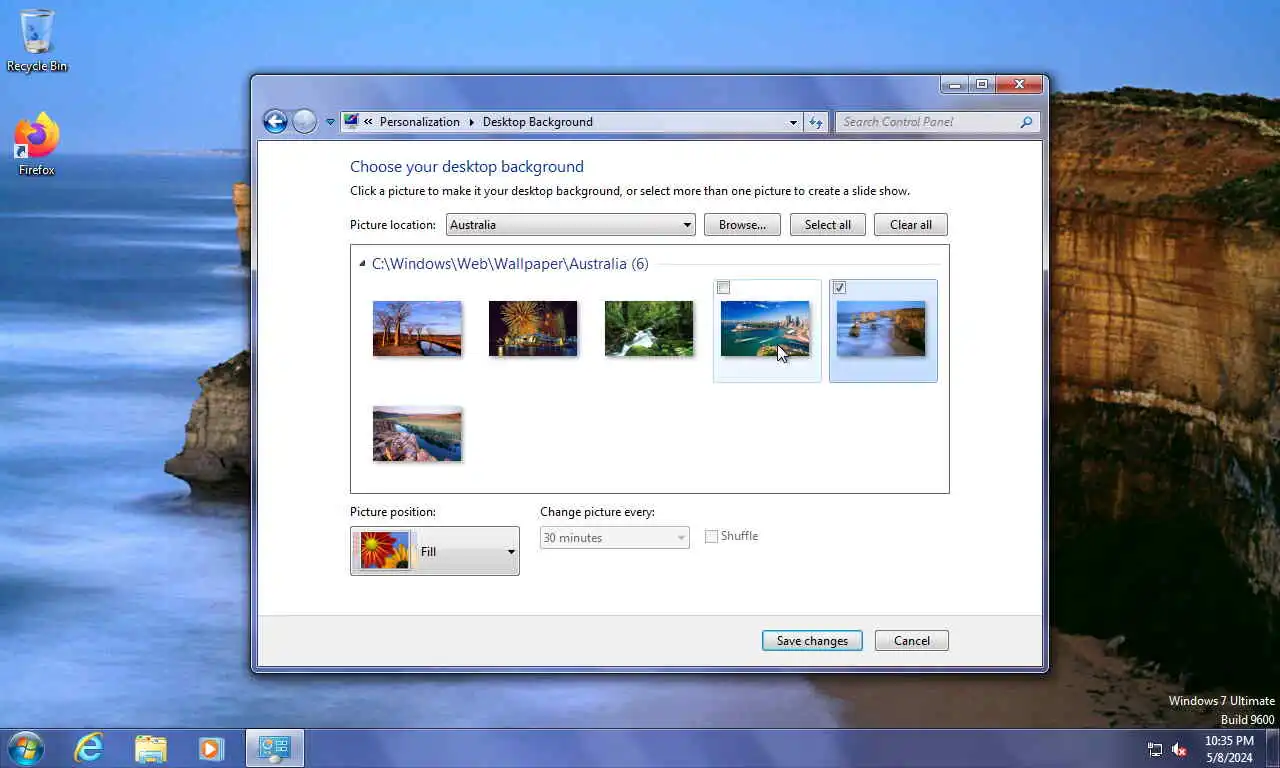The width and height of the screenshot is (1280, 768).
Task: Select the rocky river gorge thumbnail
Action: 417,434
